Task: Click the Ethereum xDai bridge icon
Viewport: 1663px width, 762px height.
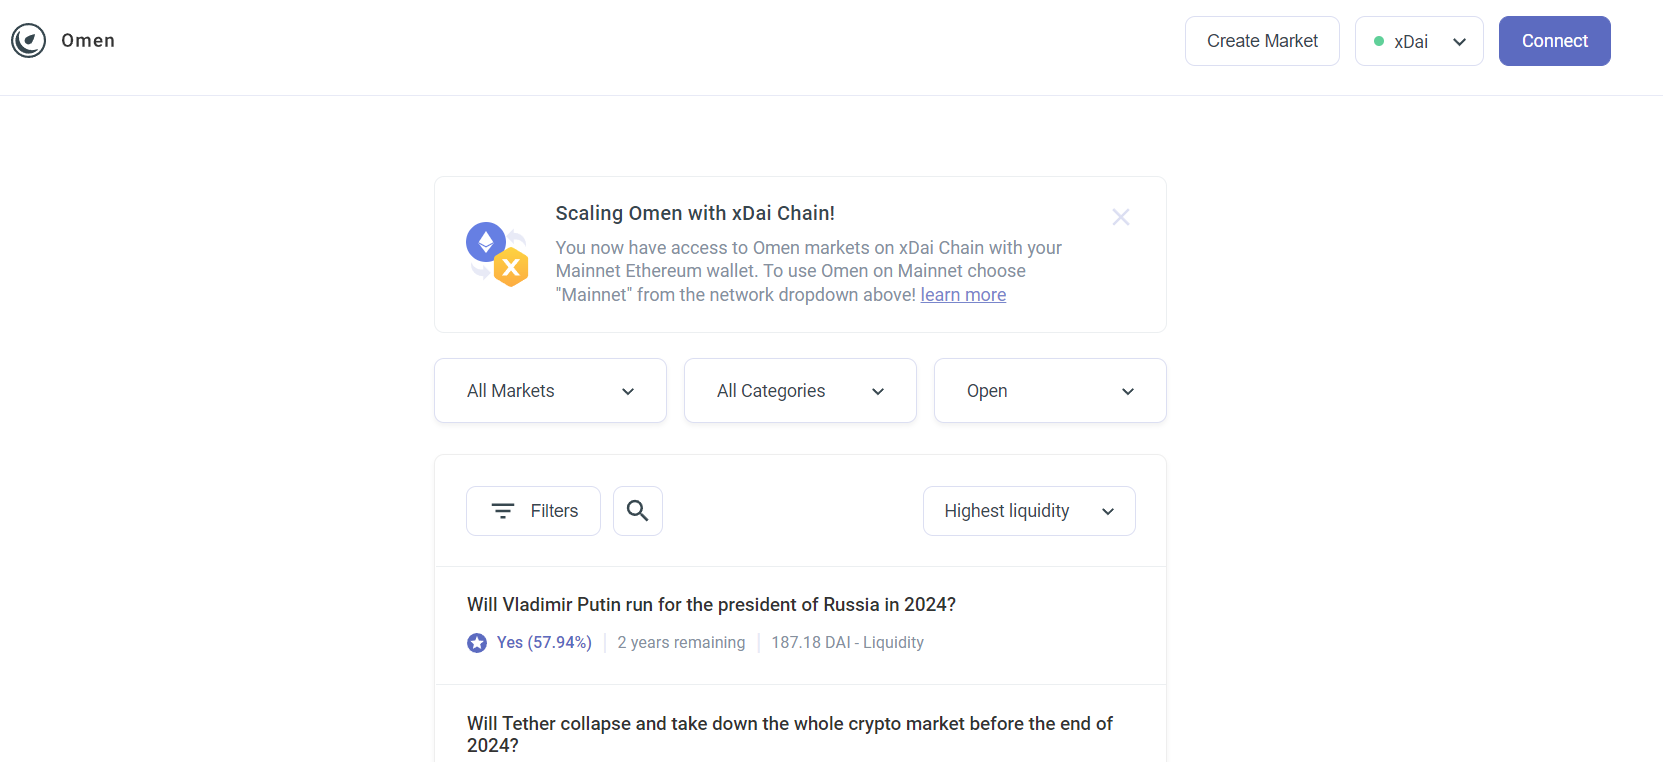Action: 497,255
